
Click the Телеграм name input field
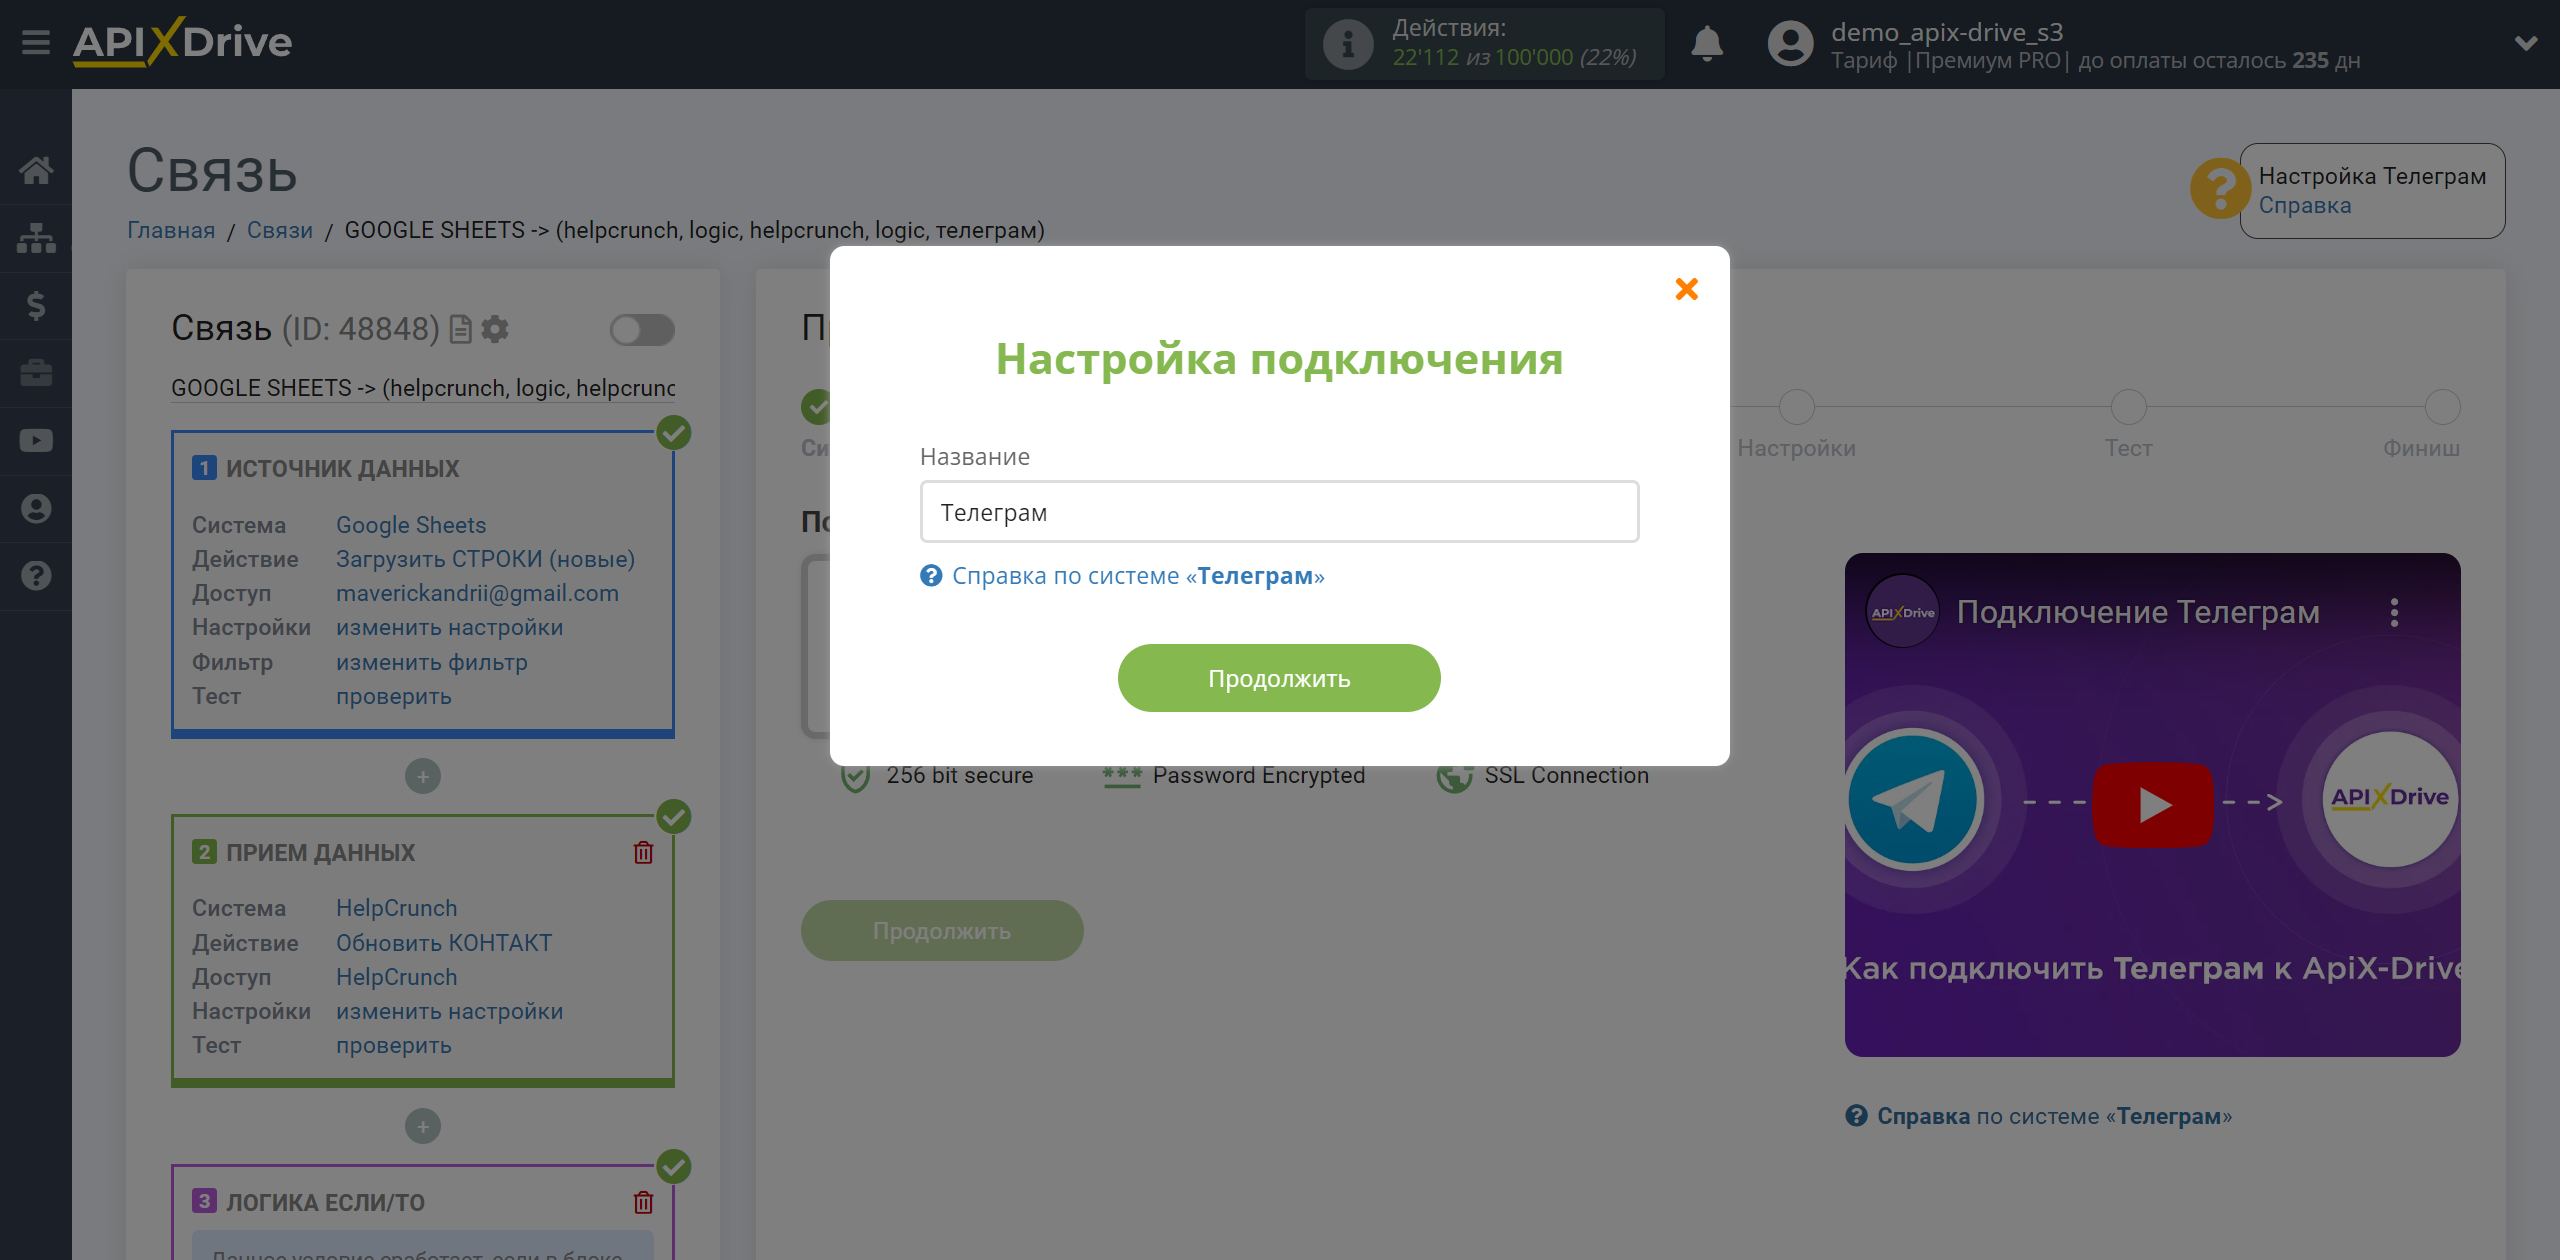(1278, 511)
